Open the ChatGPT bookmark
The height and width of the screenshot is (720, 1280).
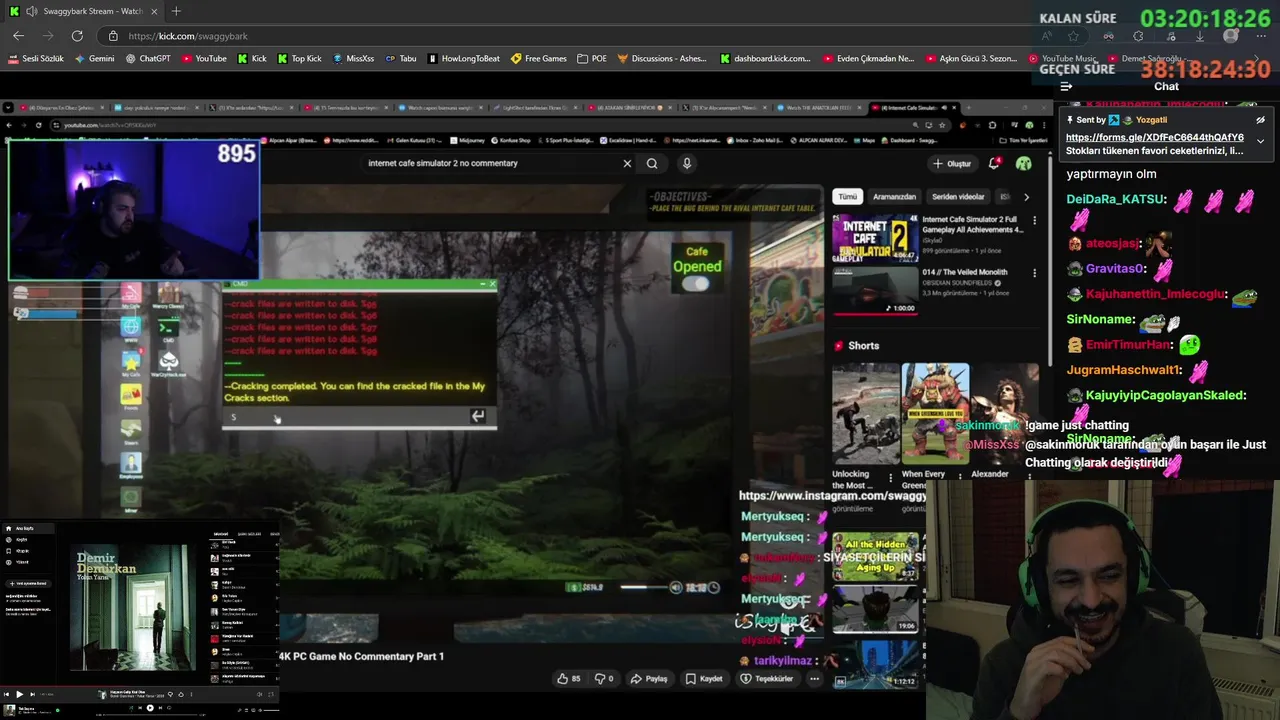148,59
